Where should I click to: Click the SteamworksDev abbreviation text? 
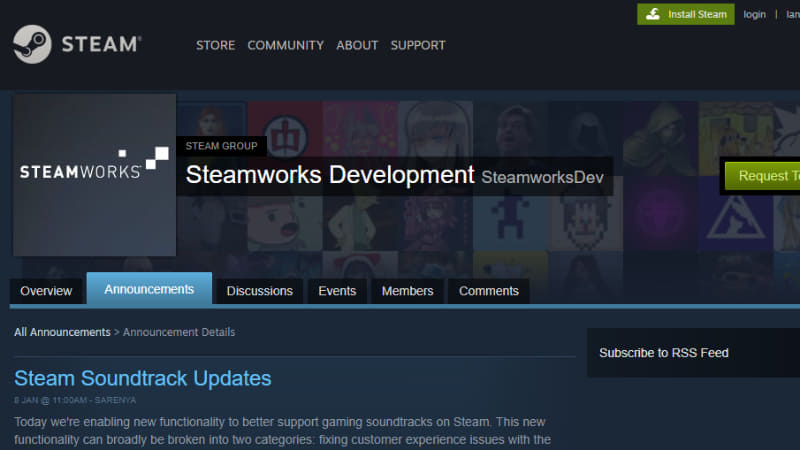542,178
